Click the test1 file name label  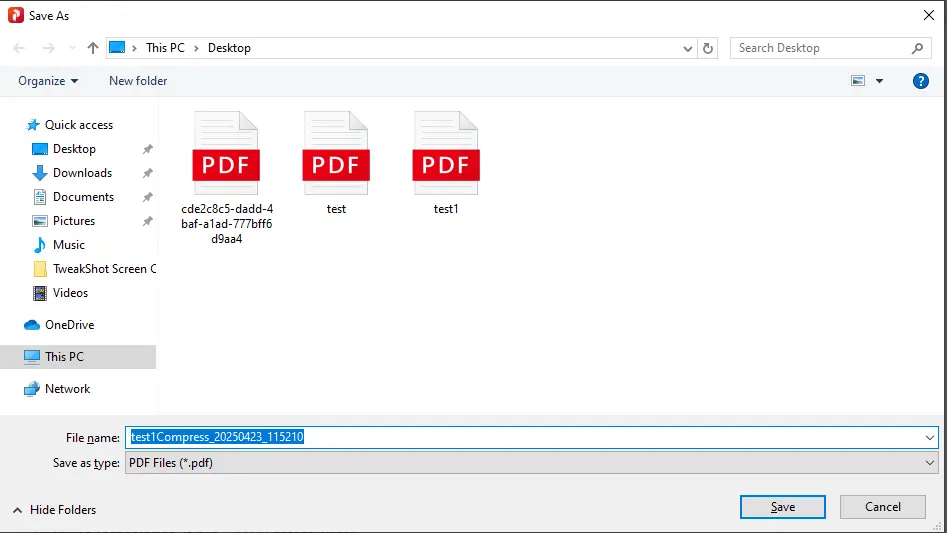(446, 209)
